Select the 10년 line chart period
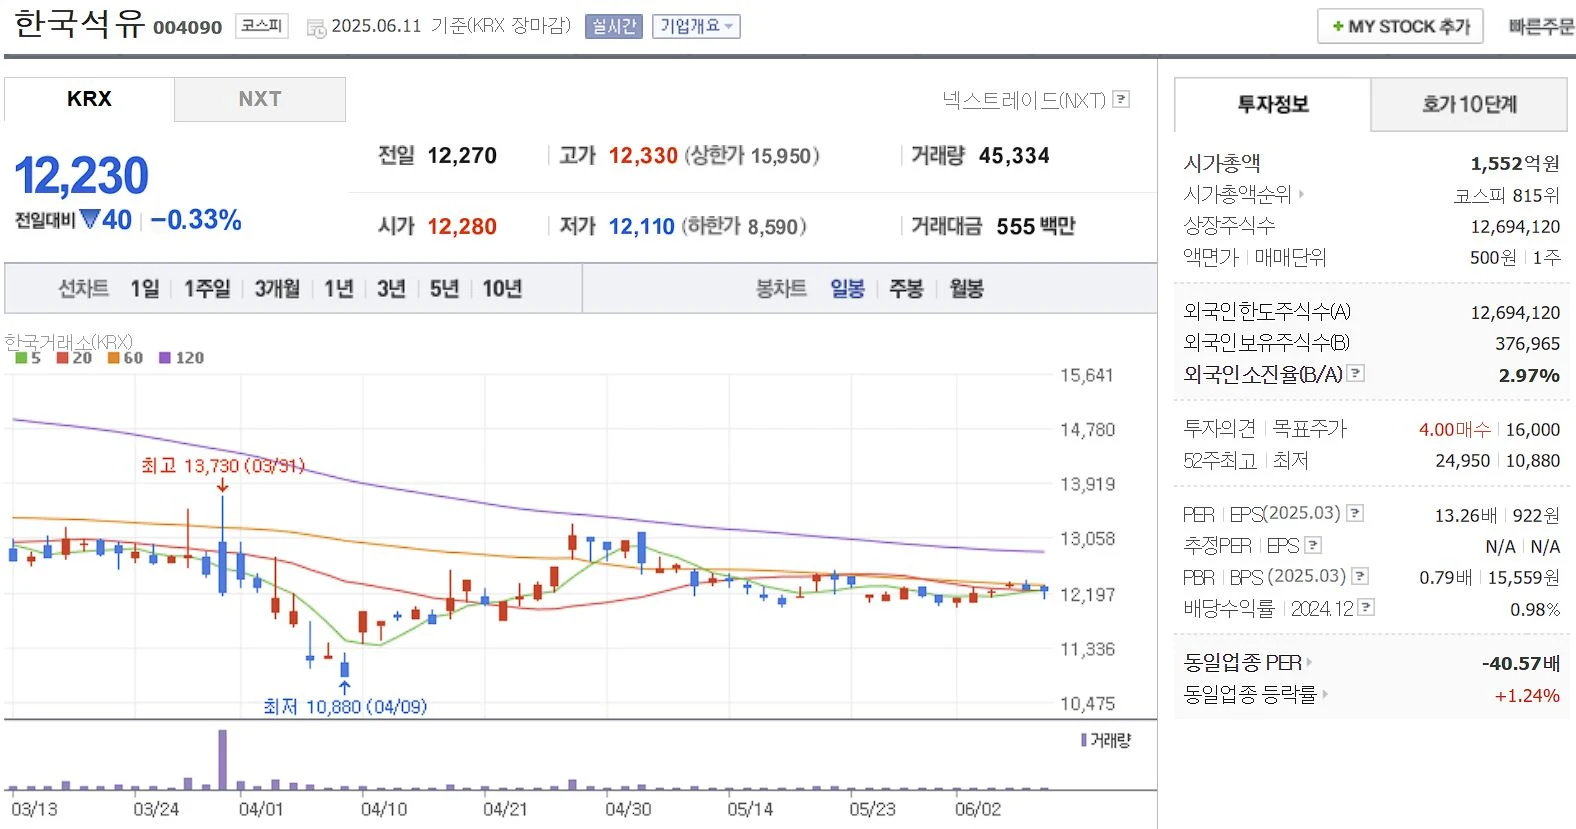1576x829 pixels. (x=502, y=289)
